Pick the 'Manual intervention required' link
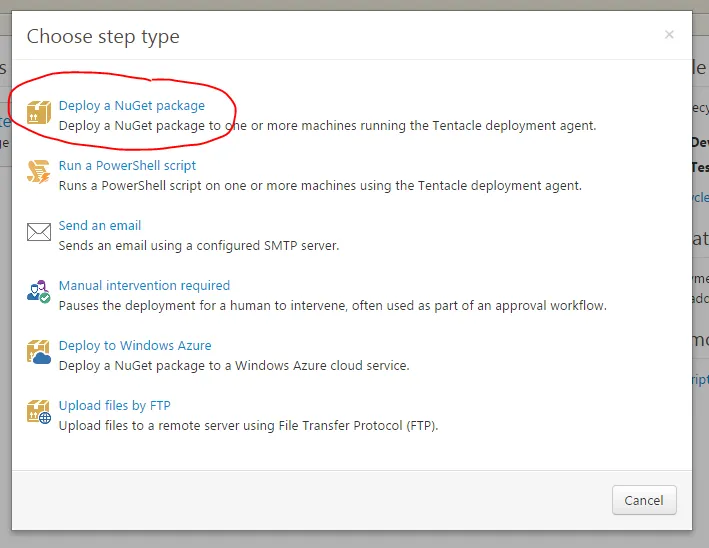The width and height of the screenshot is (709, 548). (x=144, y=285)
